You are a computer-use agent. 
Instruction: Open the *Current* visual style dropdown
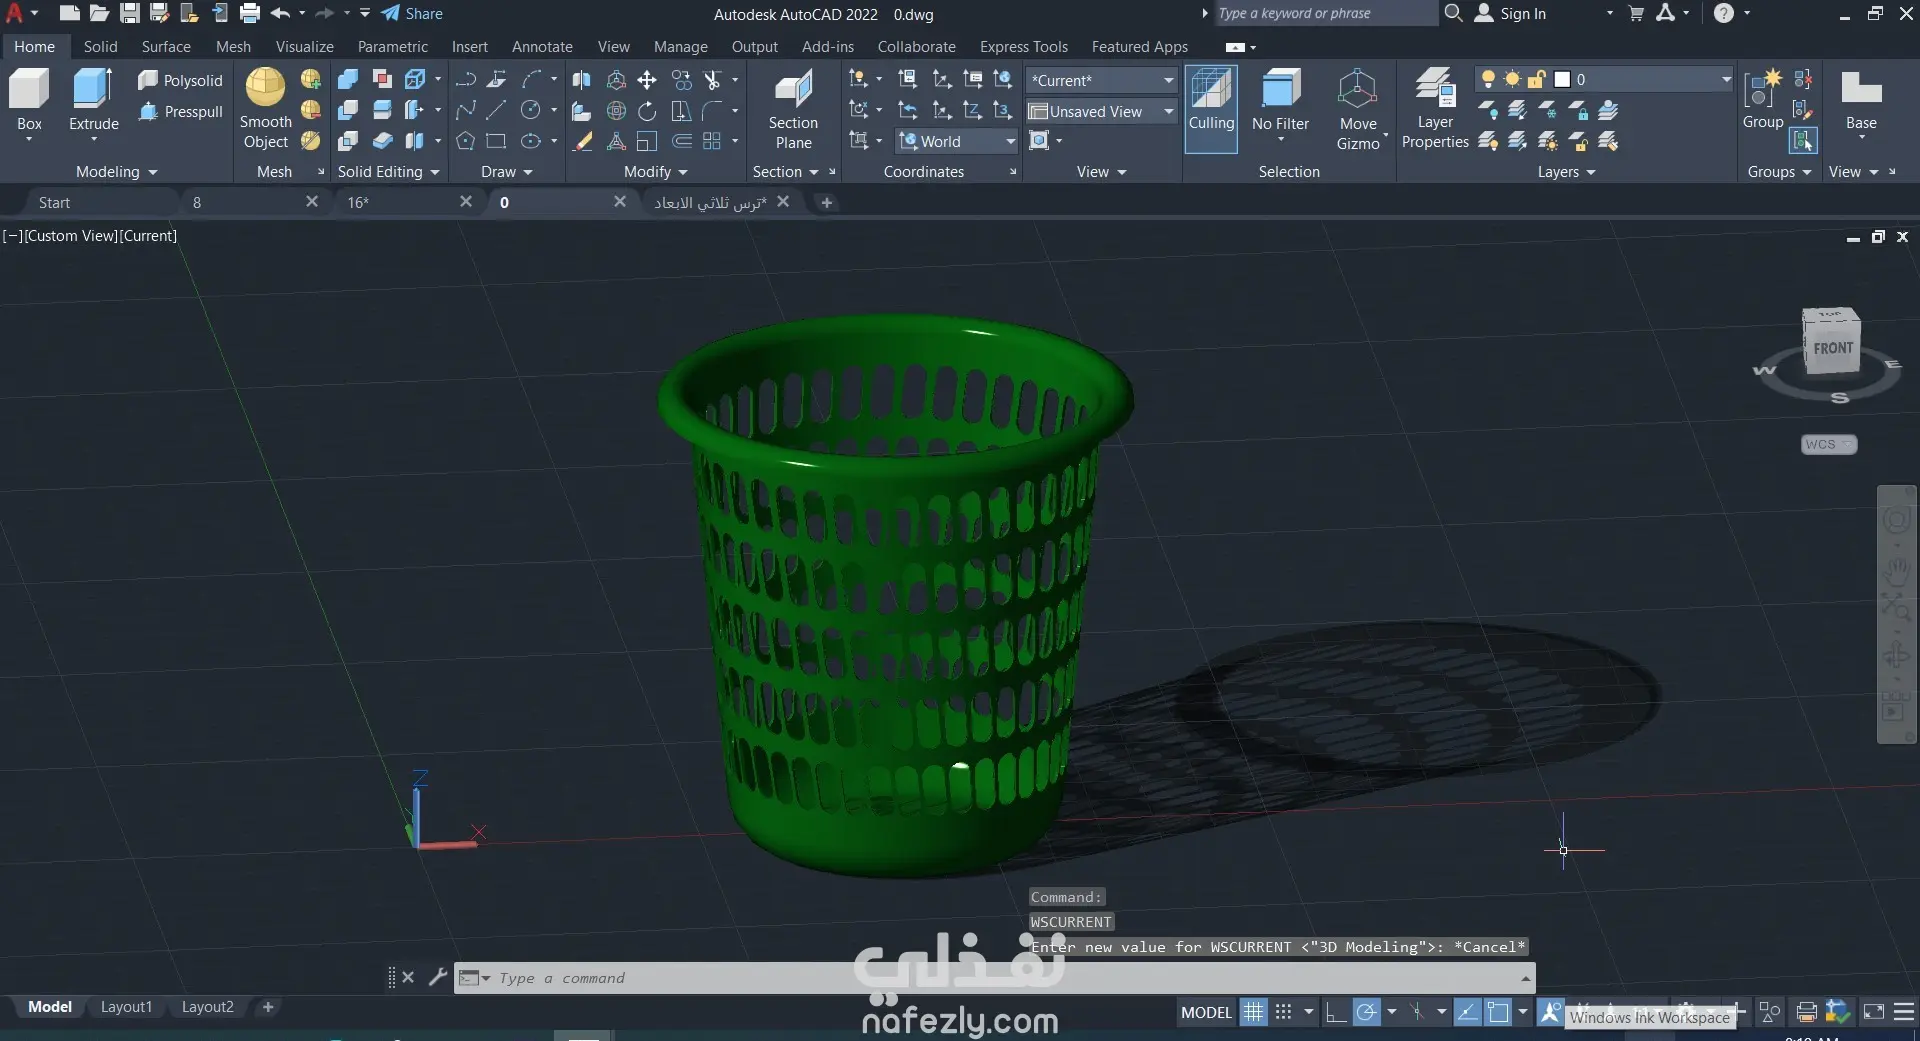point(1102,80)
